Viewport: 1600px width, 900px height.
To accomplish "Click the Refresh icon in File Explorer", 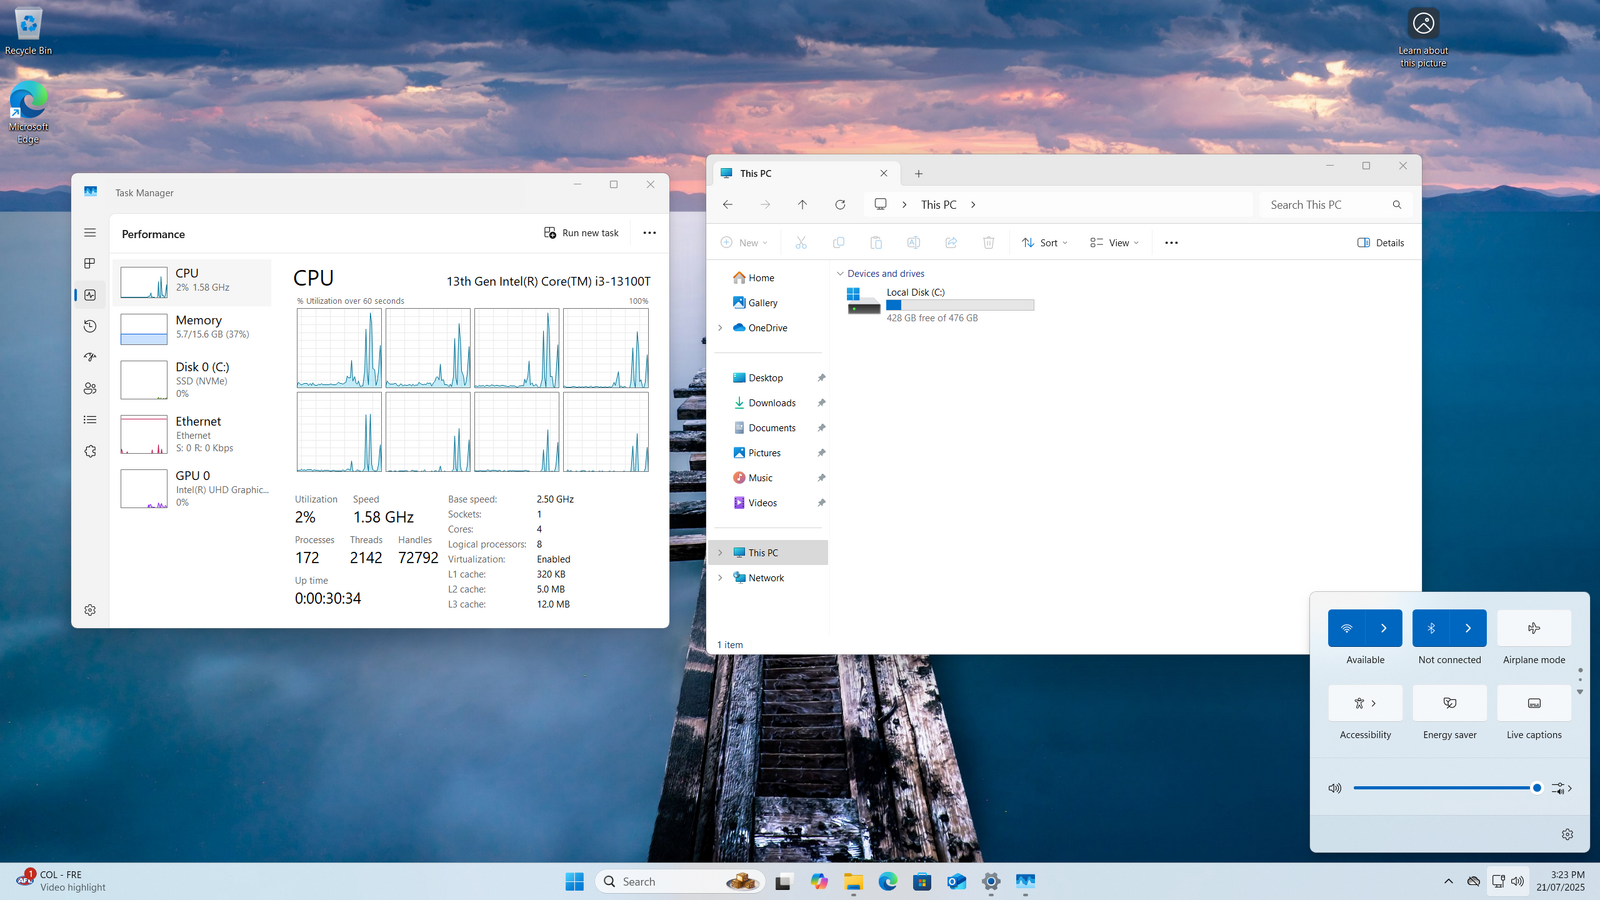I will click(840, 205).
